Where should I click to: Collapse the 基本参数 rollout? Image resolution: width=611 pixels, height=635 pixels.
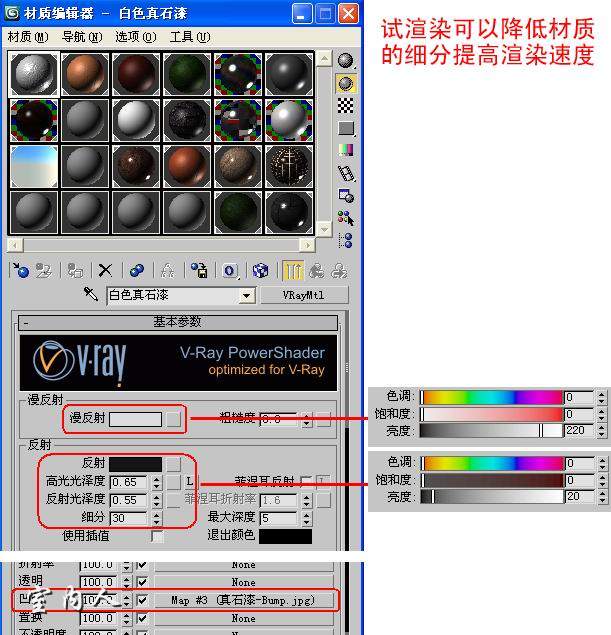tap(178, 322)
